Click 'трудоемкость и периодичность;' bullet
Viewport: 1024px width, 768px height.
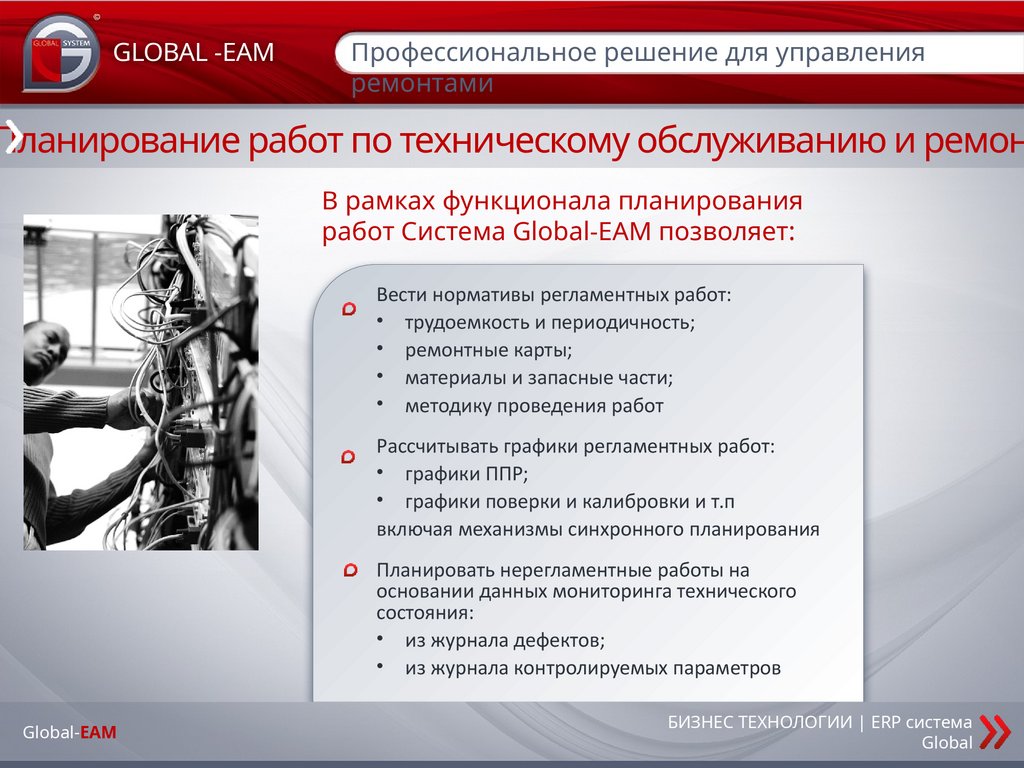[x=550, y=323]
